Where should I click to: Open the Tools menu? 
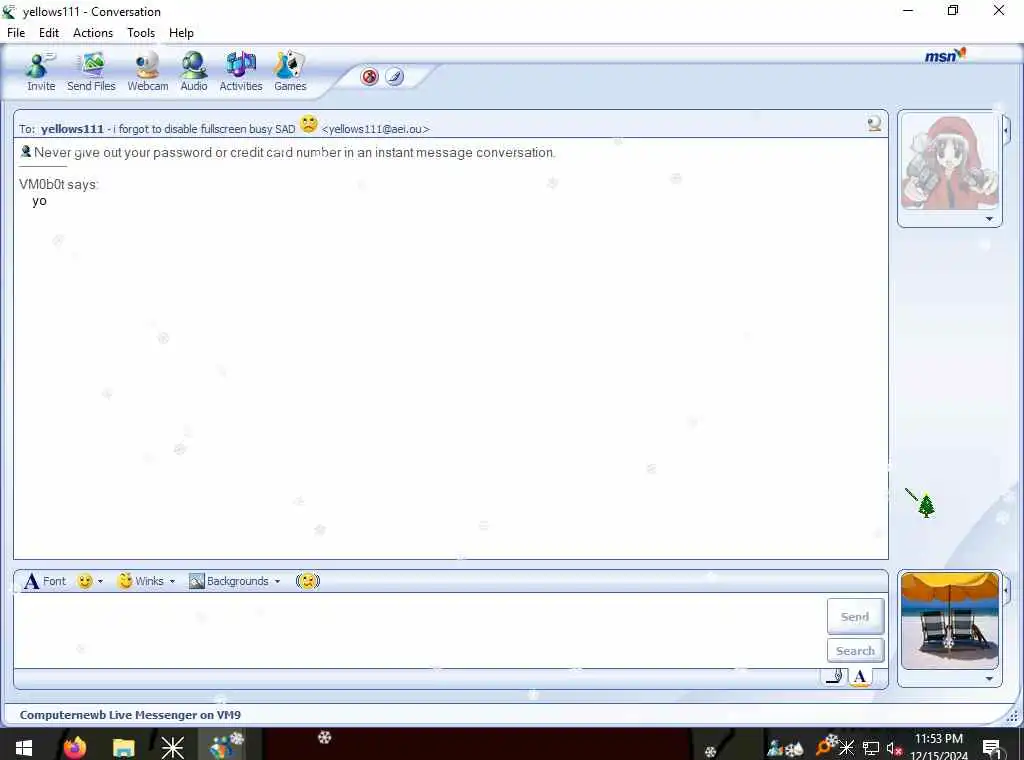141,33
